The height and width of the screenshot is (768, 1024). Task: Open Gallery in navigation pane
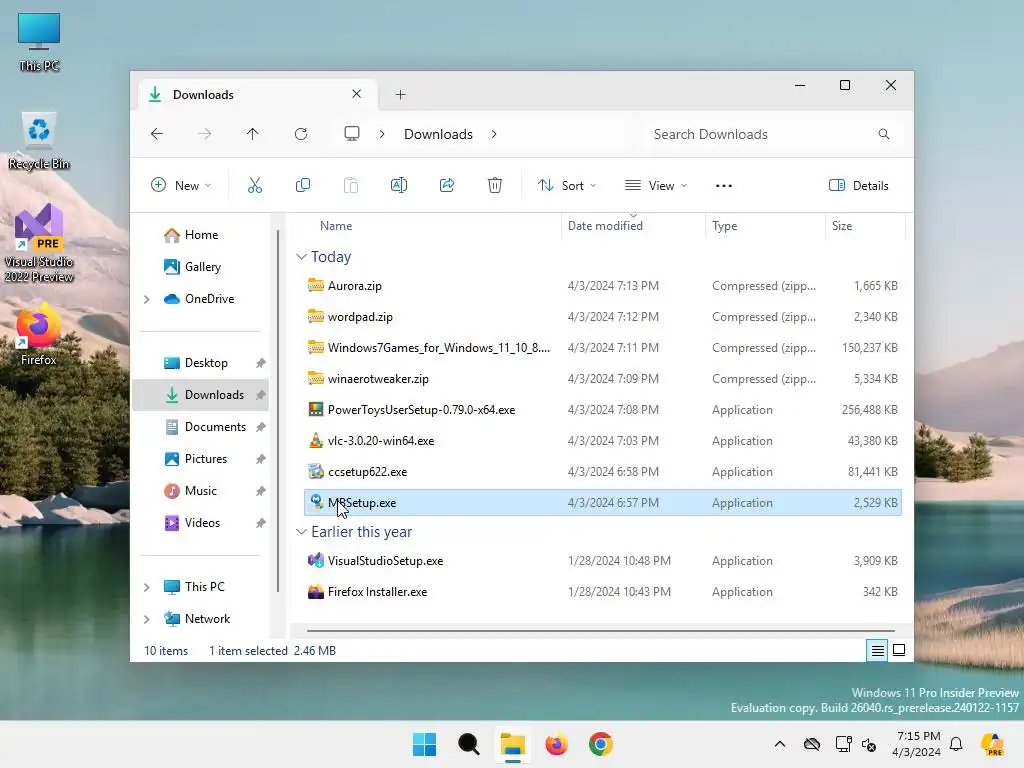[x=202, y=266]
